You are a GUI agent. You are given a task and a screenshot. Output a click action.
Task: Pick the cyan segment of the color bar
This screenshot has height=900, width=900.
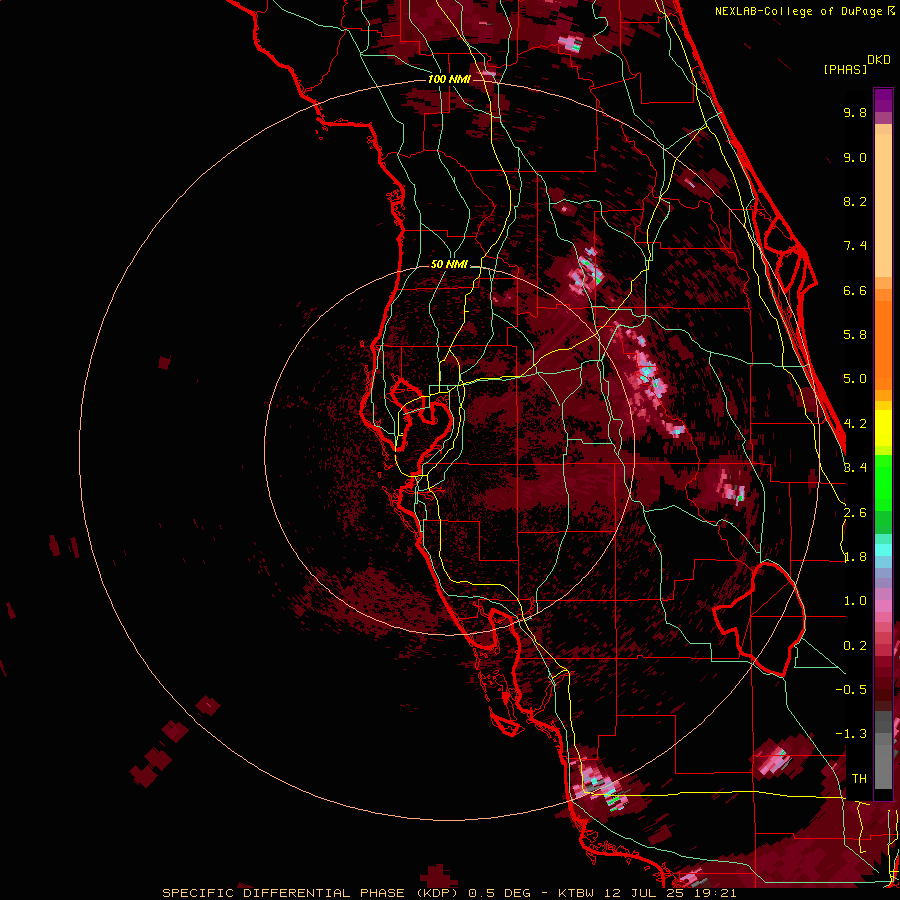(x=883, y=550)
